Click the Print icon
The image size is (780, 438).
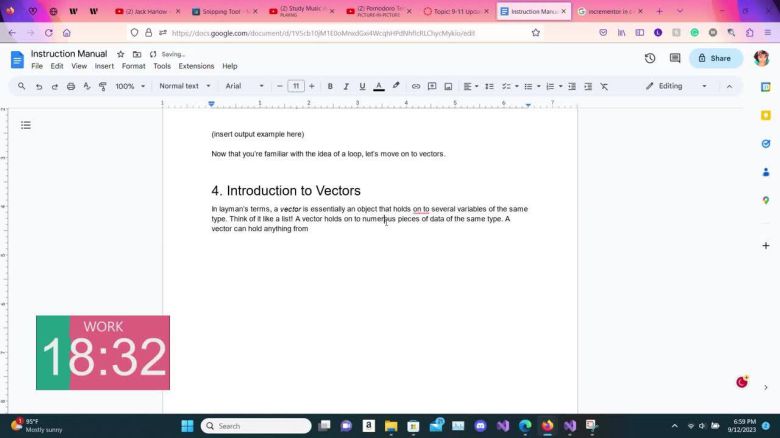71,86
